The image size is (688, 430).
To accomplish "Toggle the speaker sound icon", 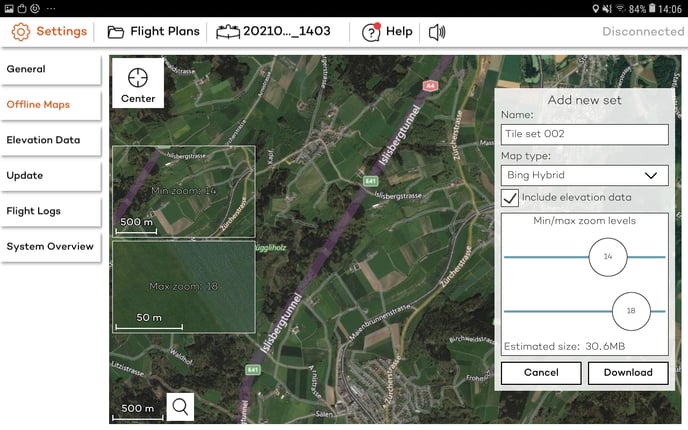I will point(437,31).
